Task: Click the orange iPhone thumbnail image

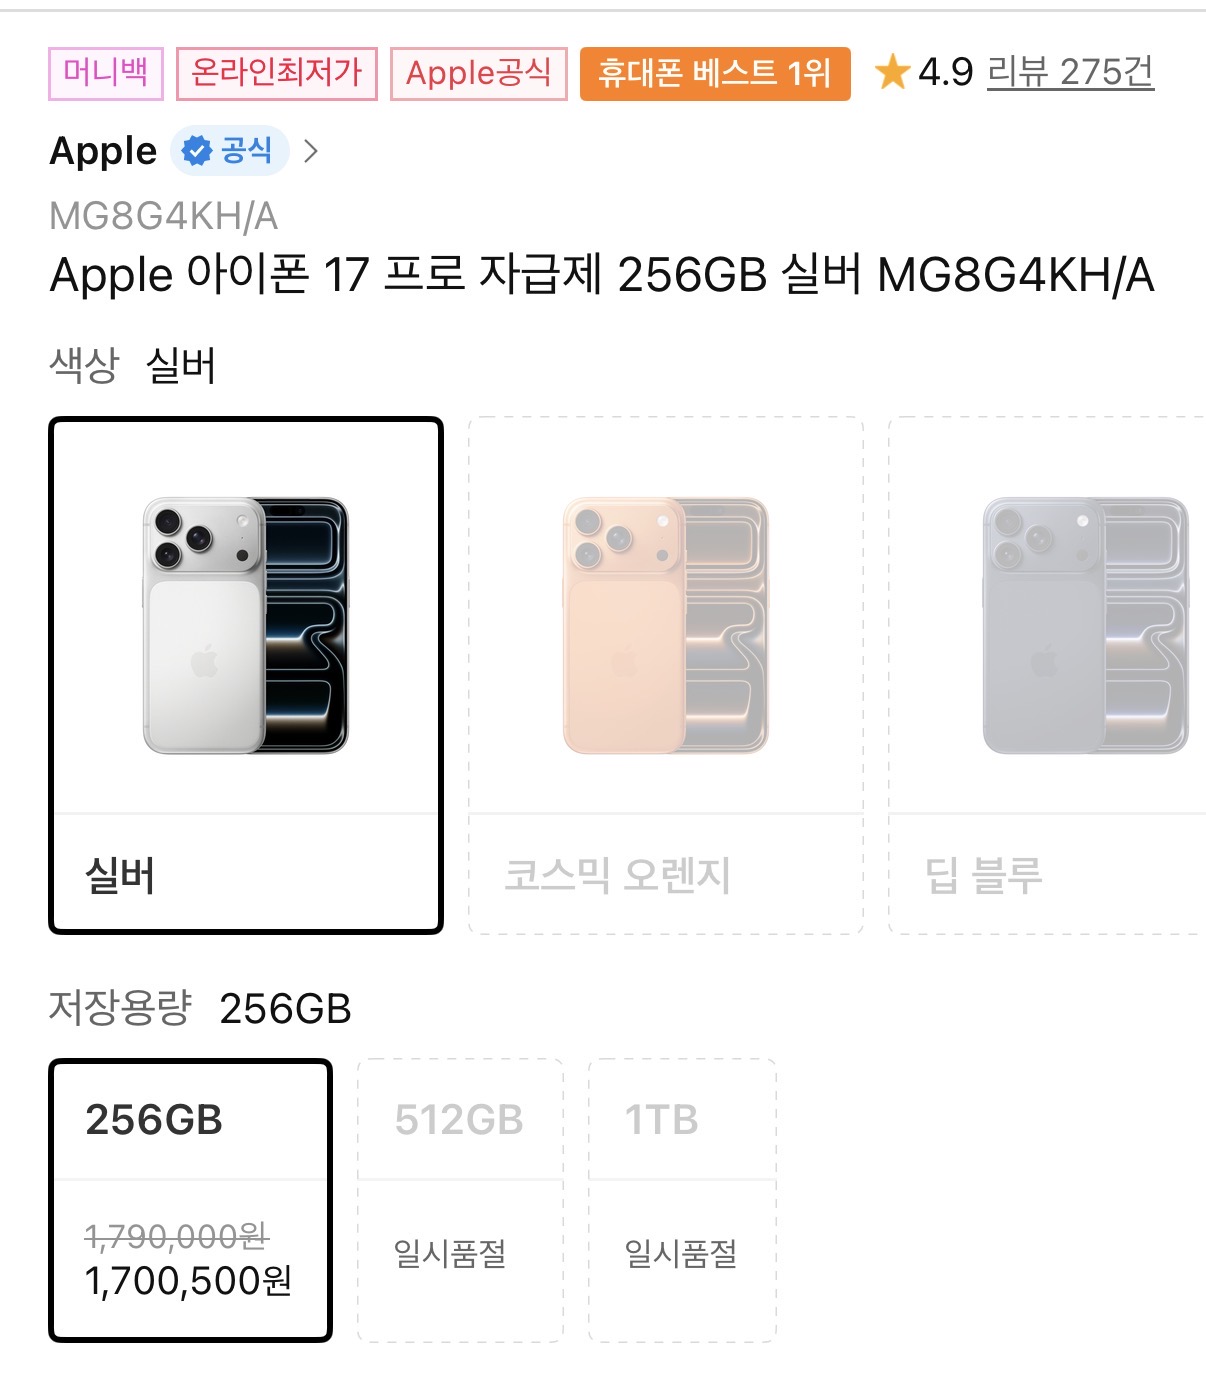Action: [666, 625]
